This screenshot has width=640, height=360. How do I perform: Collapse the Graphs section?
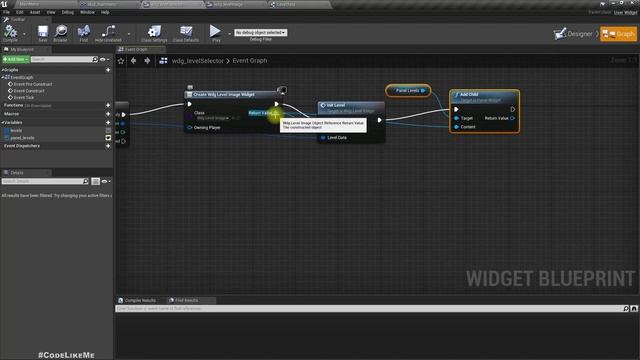coord(3,70)
